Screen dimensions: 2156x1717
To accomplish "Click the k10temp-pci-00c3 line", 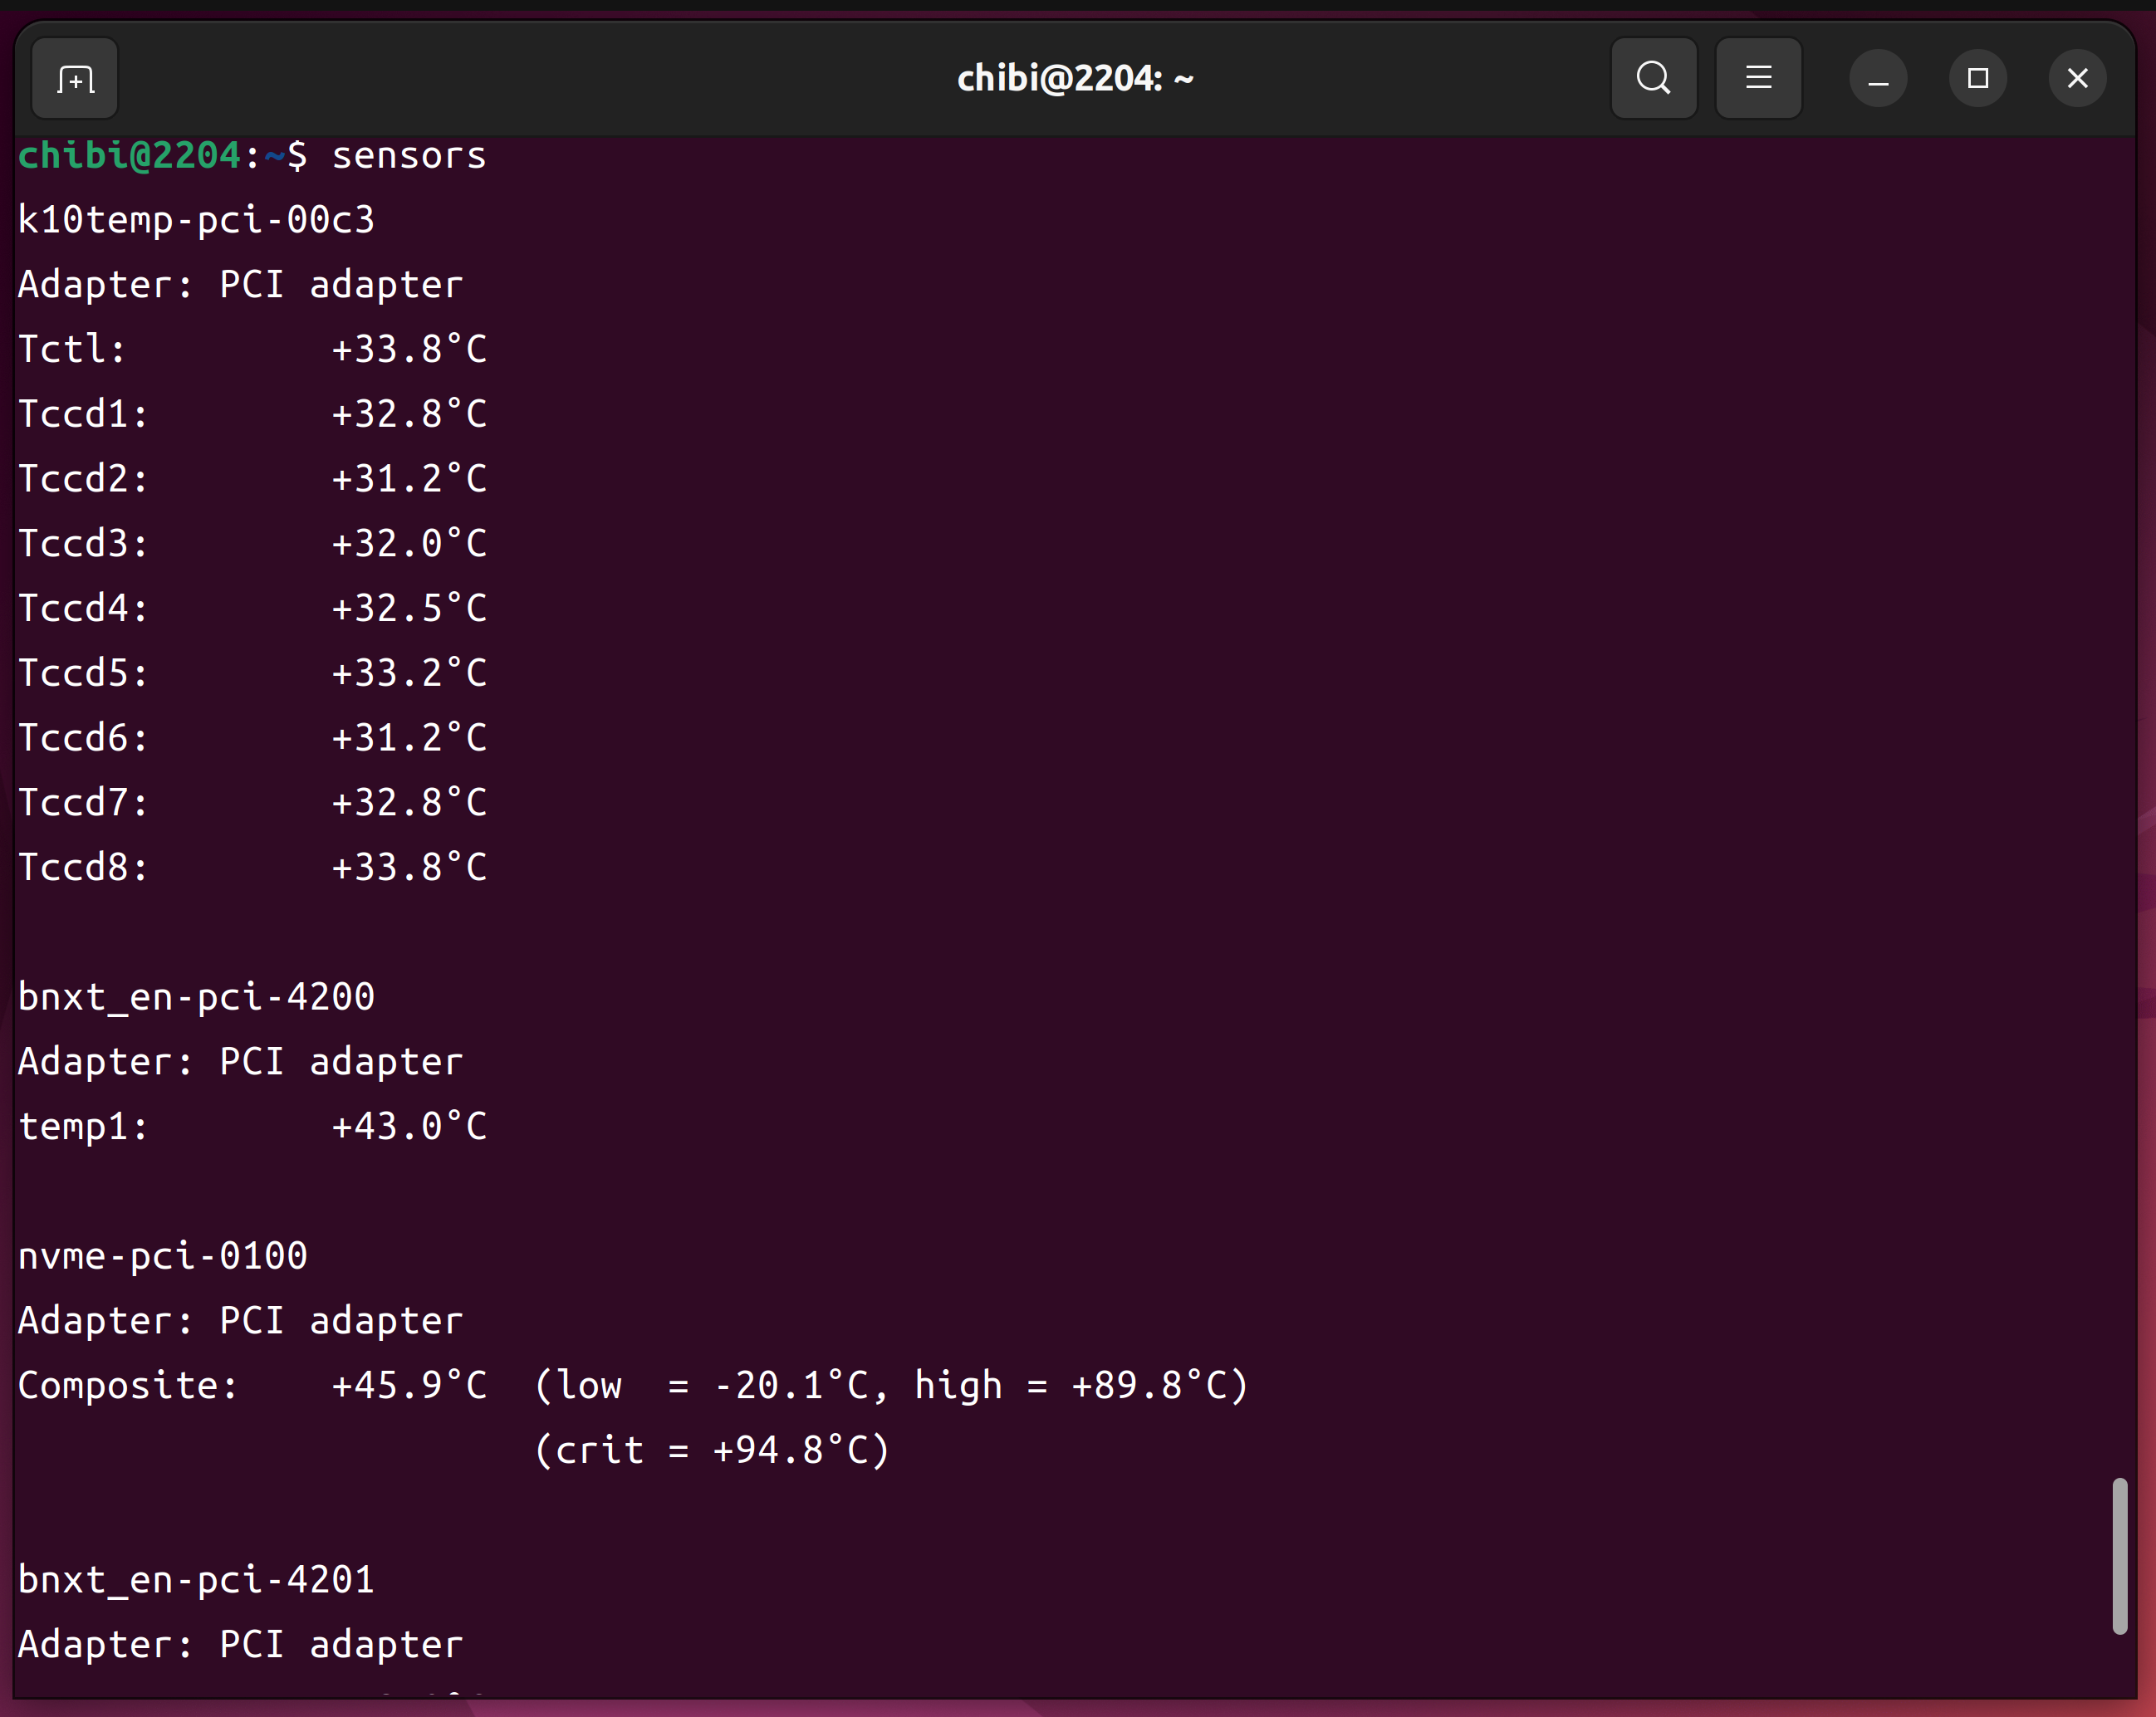I will click(x=196, y=220).
